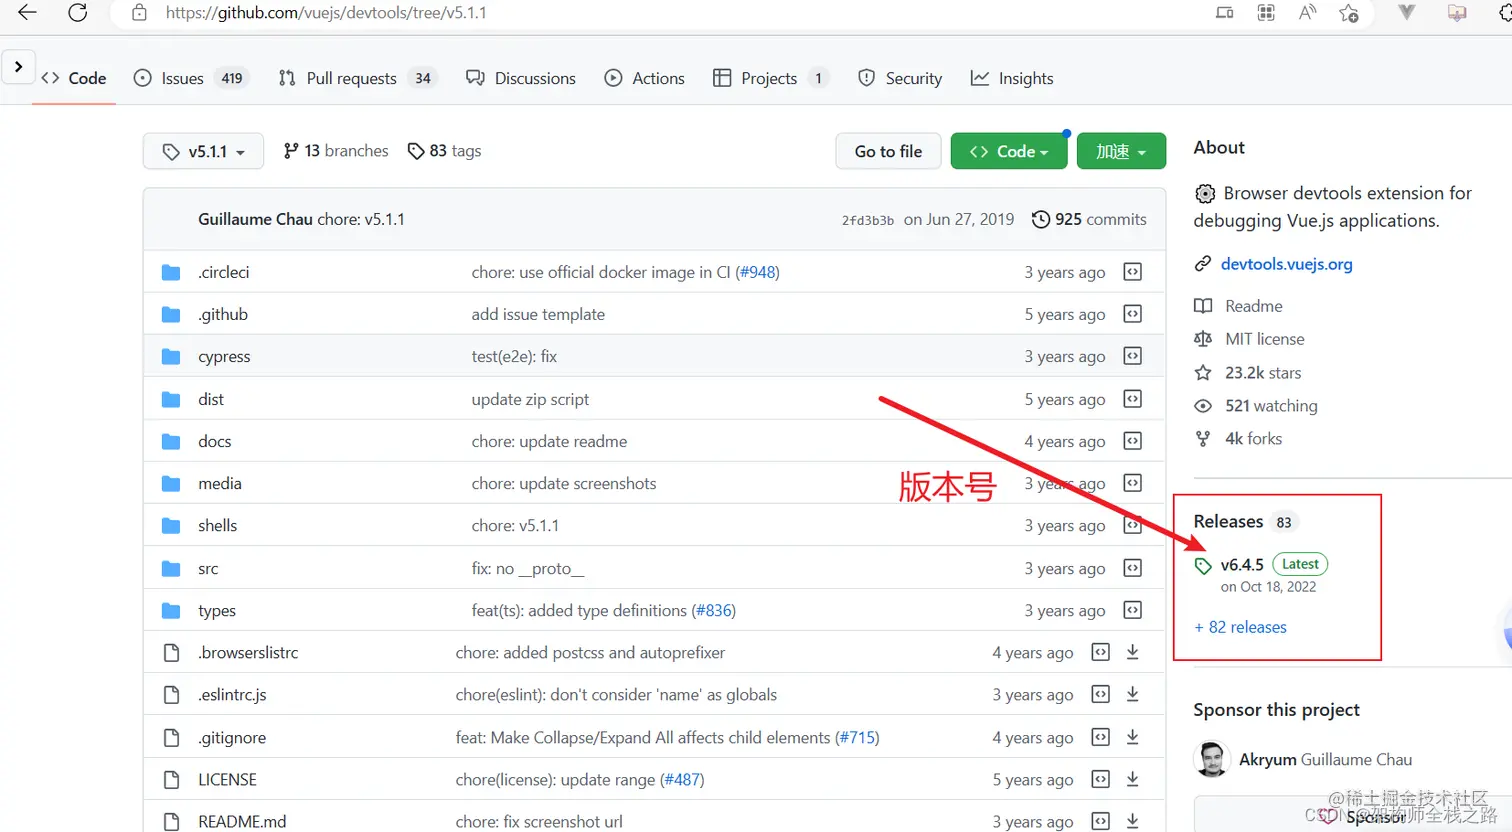
Task: Open the v6.4.5 latest release
Action: (x=1242, y=565)
